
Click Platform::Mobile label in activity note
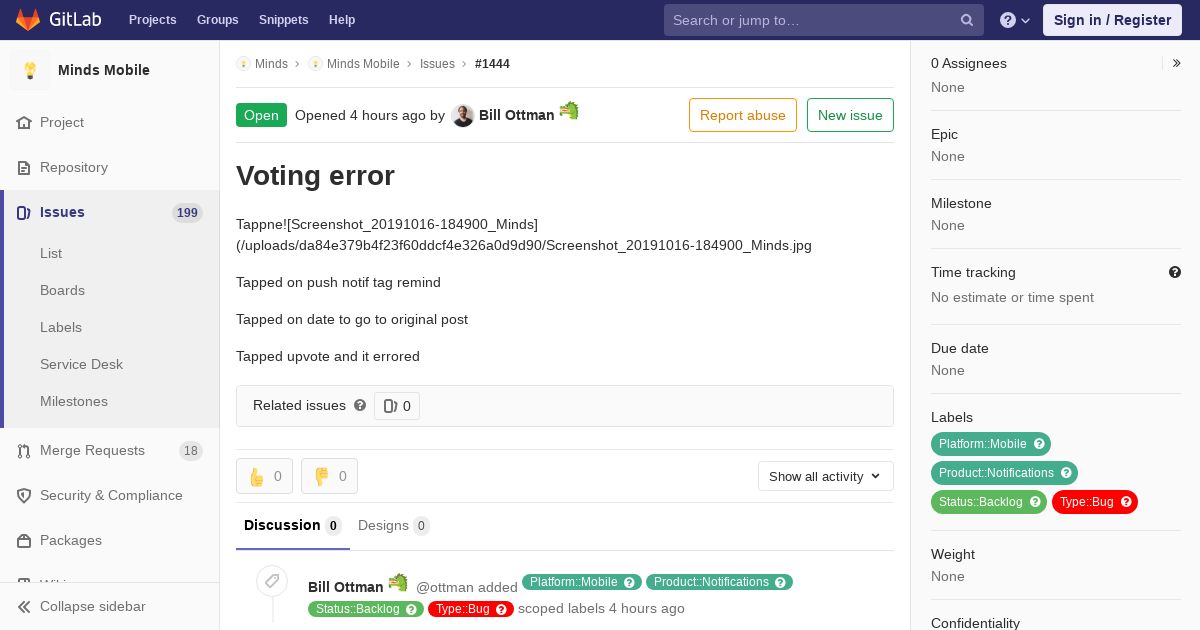click(583, 582)
